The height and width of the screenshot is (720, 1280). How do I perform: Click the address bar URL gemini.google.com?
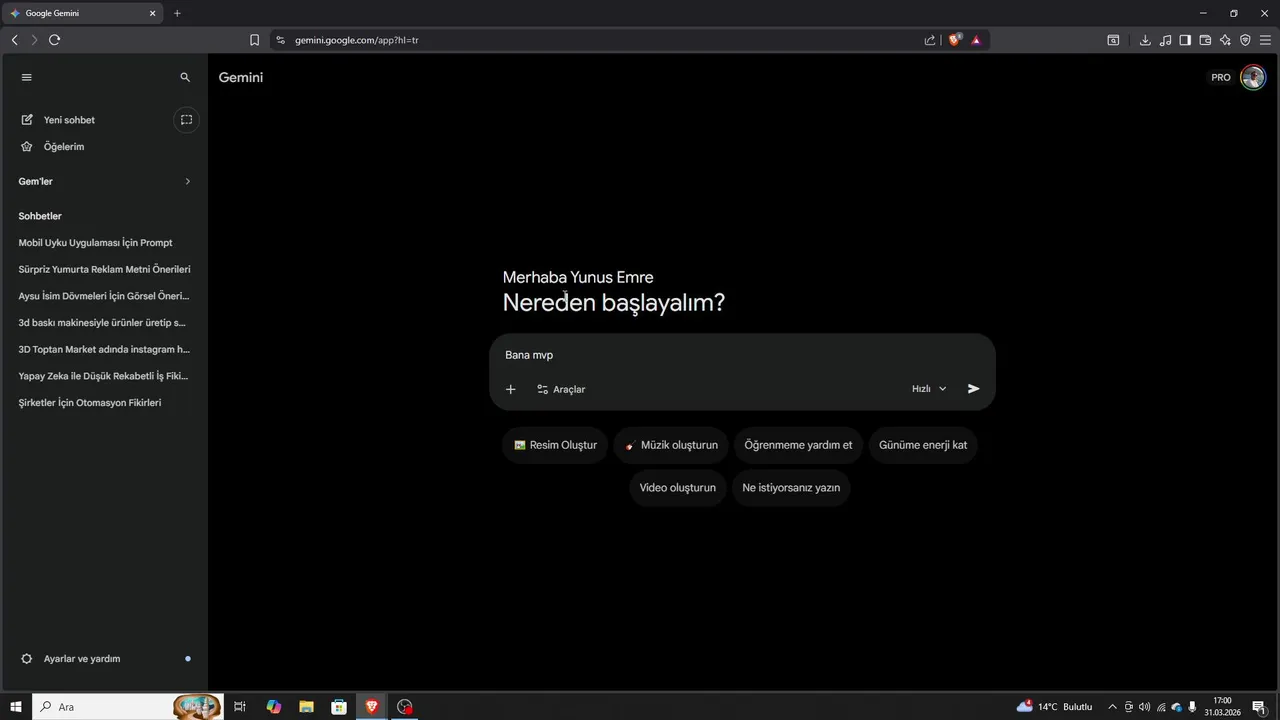click(x=356, y=40)
